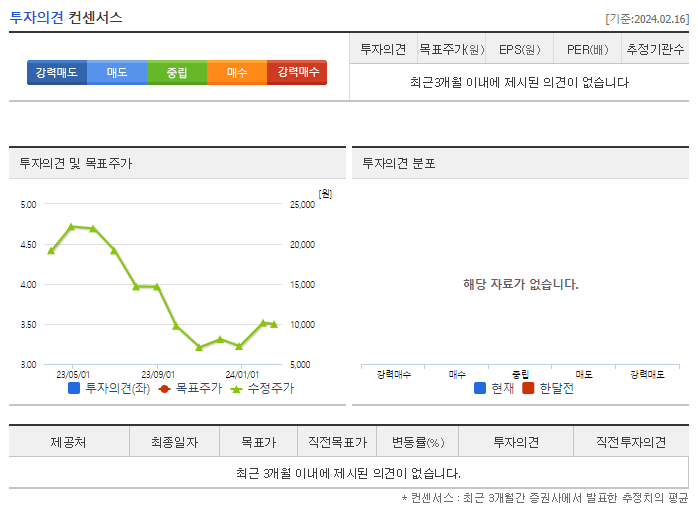This screenshot has height=516, width=698.
Task: Click the last data point on green line
Action: pyautogui.click(x=274, y=325)
